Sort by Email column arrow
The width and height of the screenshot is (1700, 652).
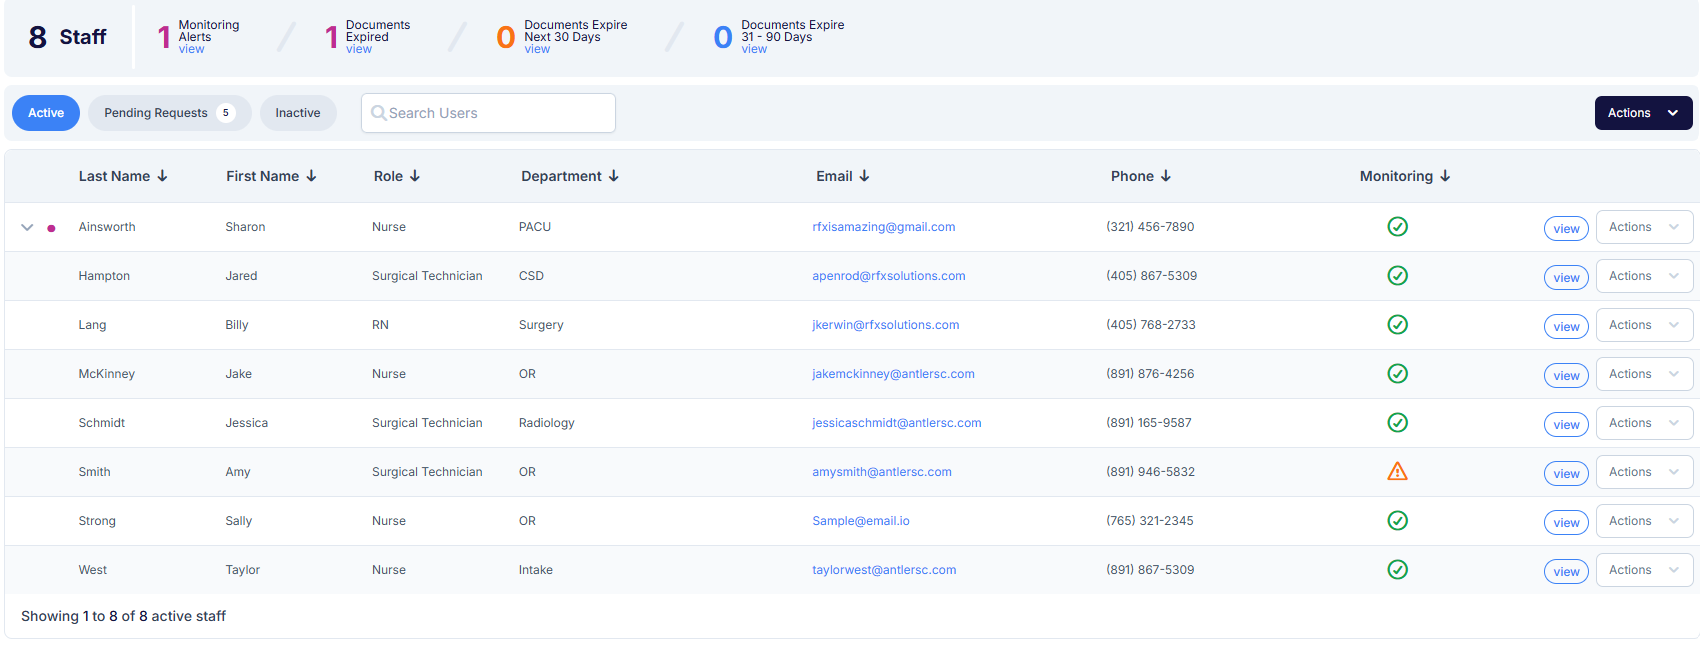tap(865, 176)
